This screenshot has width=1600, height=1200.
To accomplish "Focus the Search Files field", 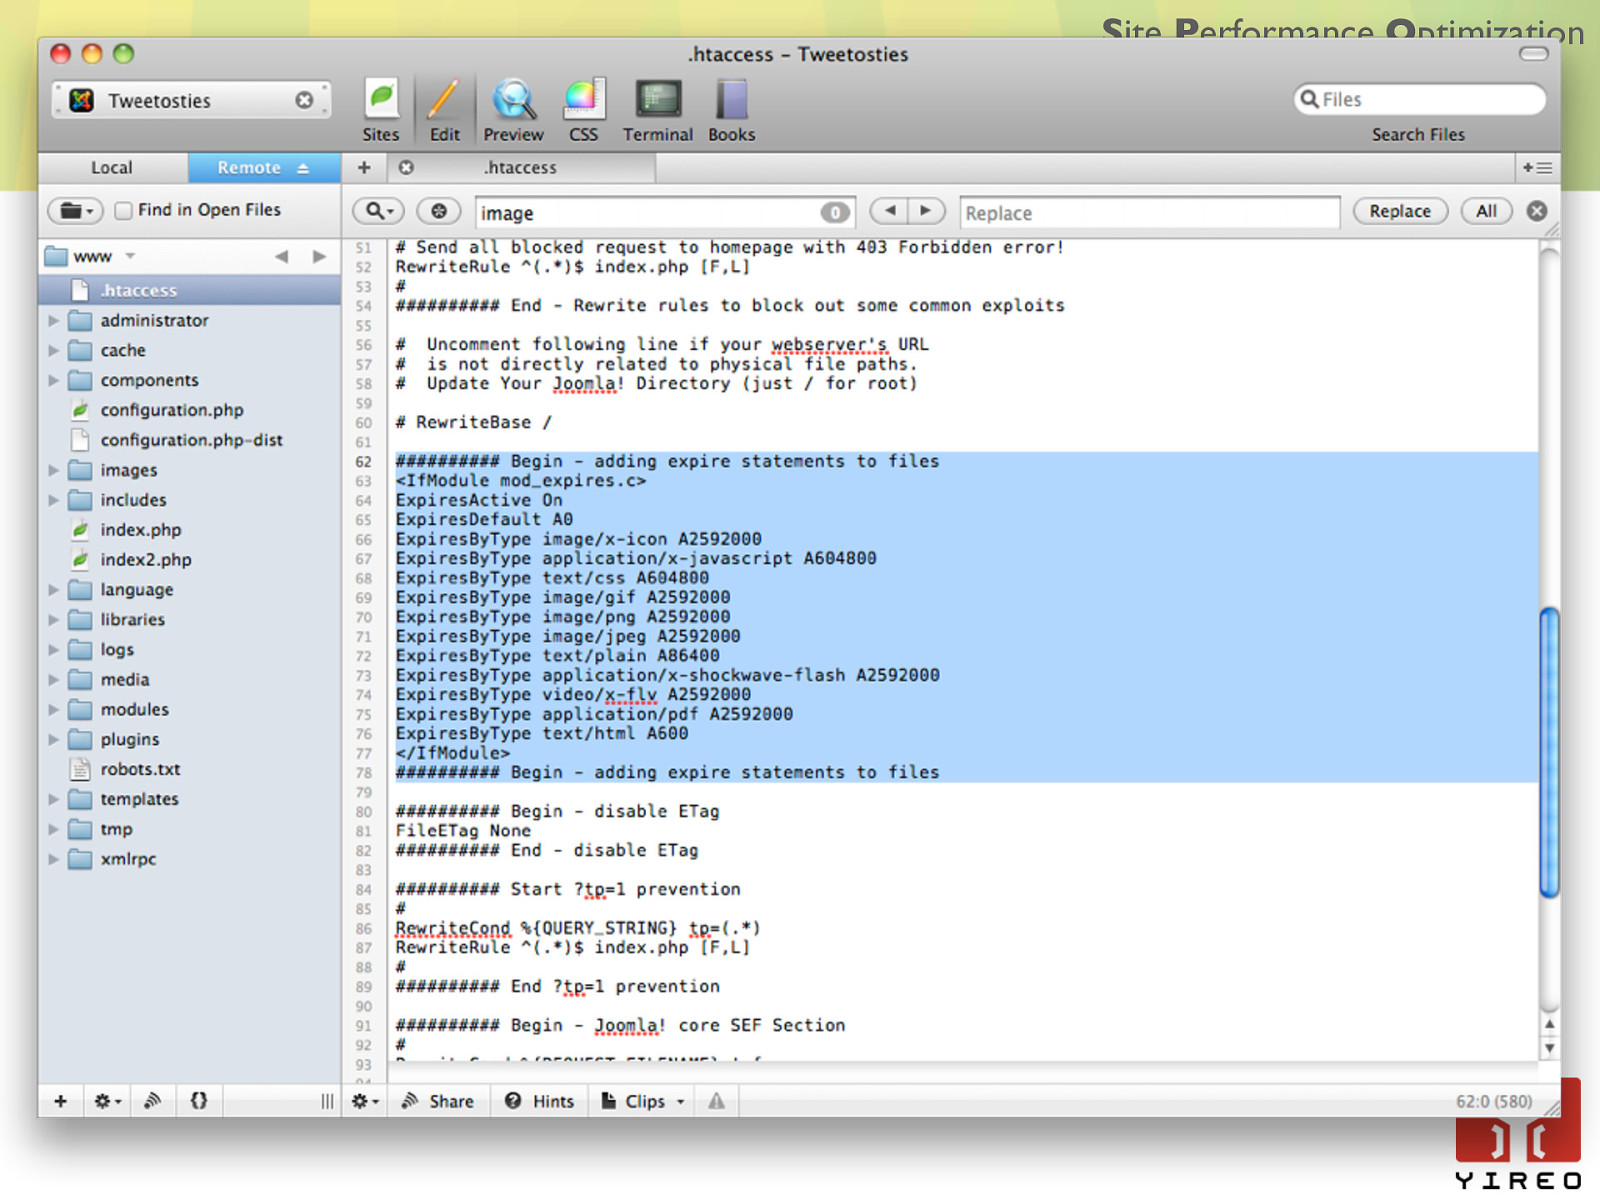I will [1420, 99].
